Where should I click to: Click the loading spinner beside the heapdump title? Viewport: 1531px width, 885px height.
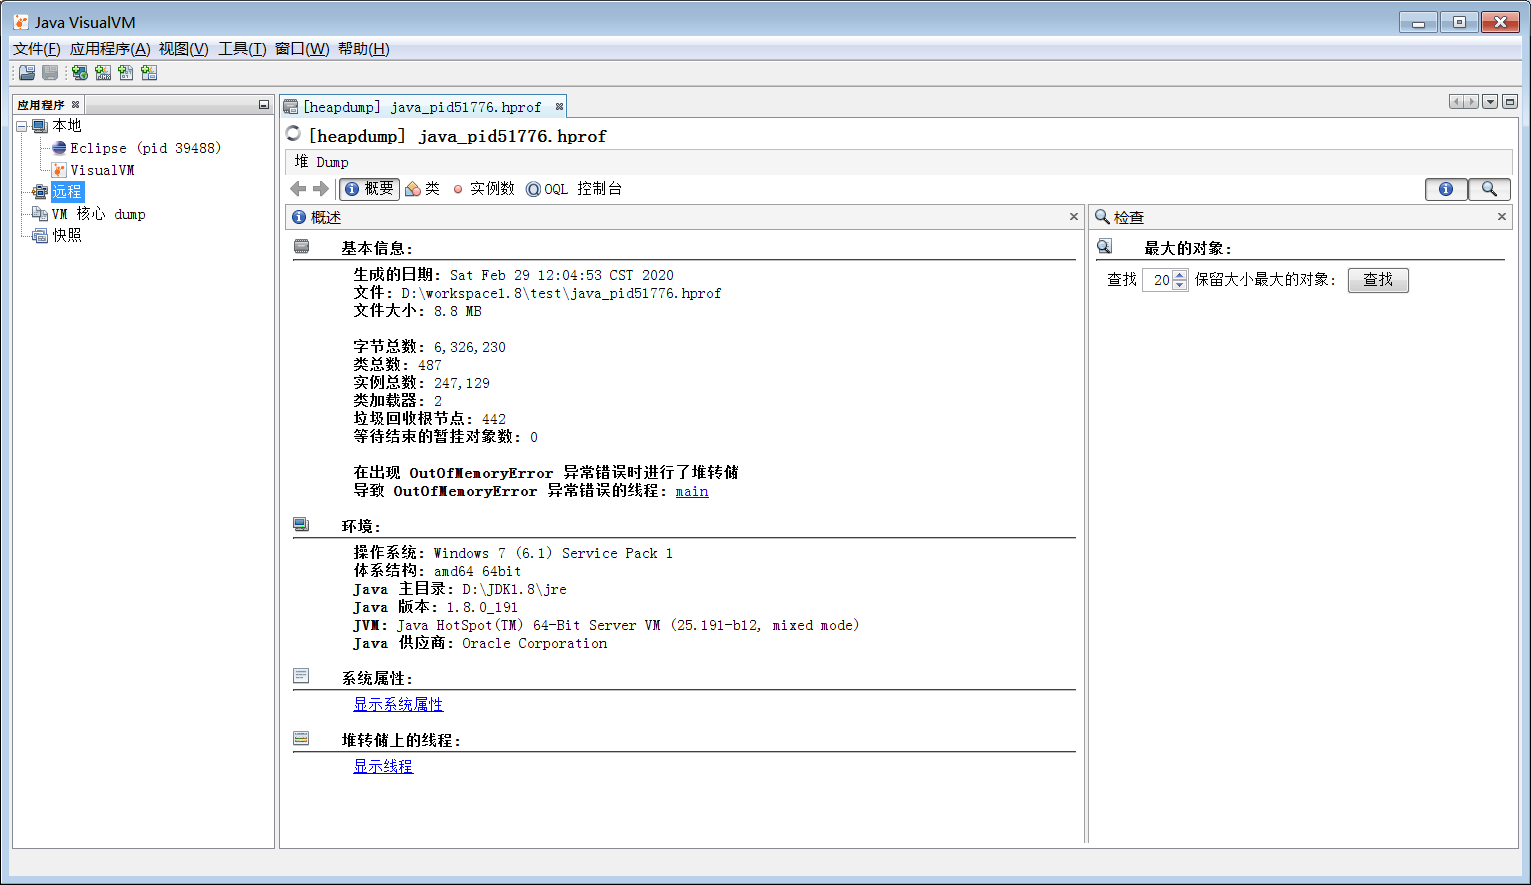(293, 134)
